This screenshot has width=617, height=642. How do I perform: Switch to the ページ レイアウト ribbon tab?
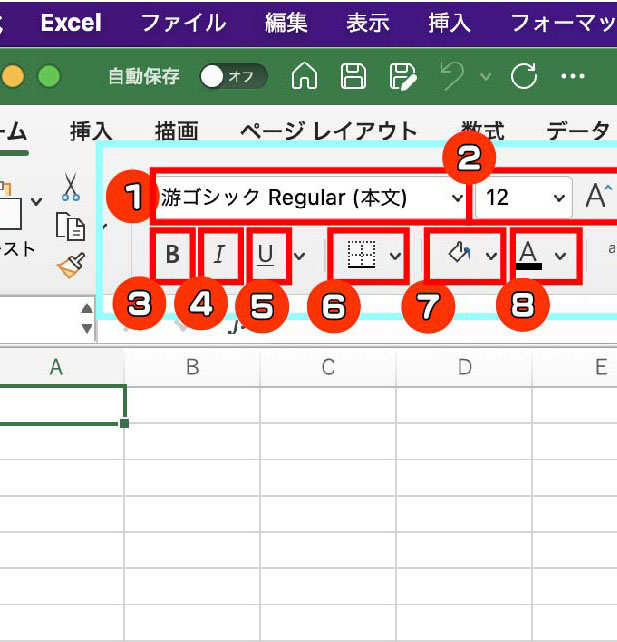click(328, 131)
